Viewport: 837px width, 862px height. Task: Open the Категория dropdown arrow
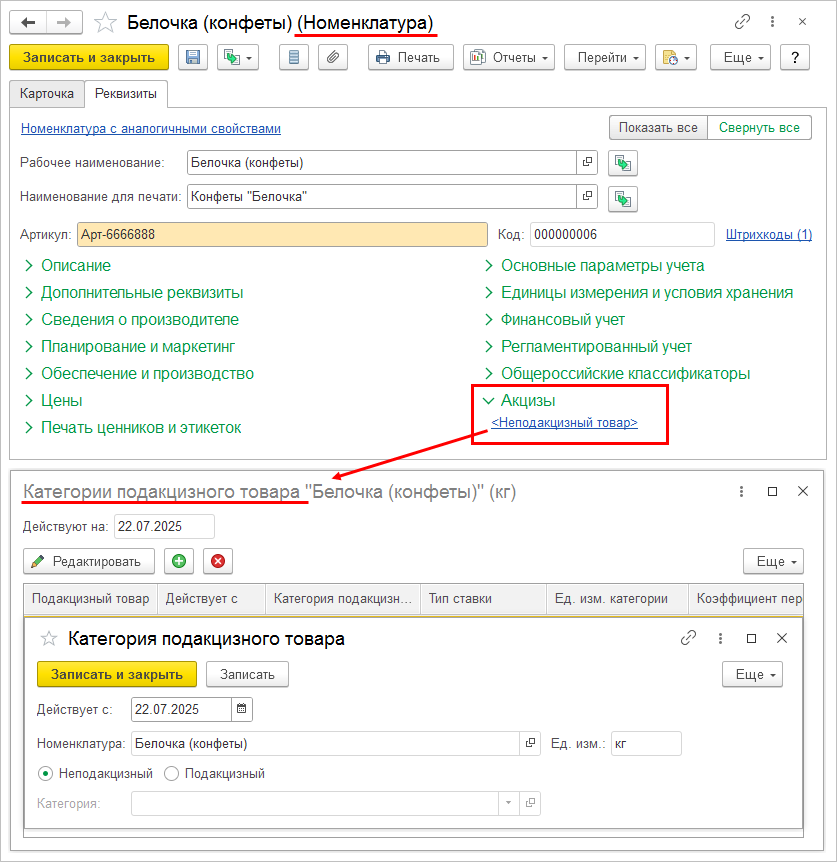(x=508, y=803)
